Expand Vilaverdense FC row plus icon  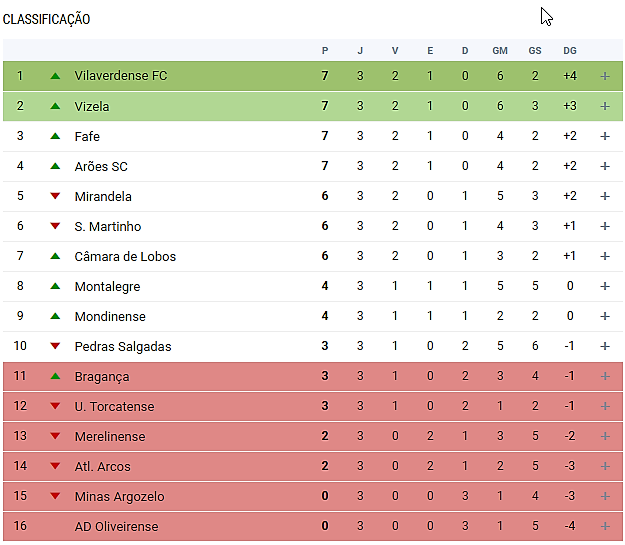click(x=604, y=76)
